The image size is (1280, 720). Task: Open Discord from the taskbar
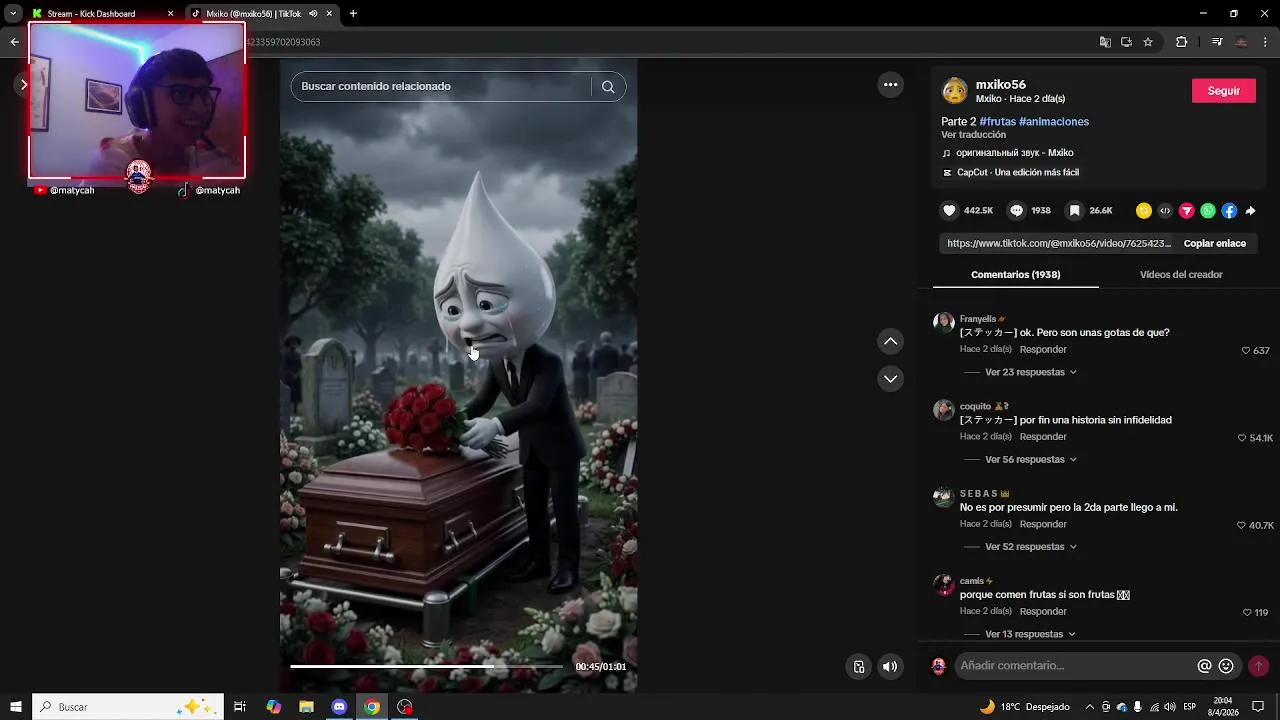tap(339, 707)
